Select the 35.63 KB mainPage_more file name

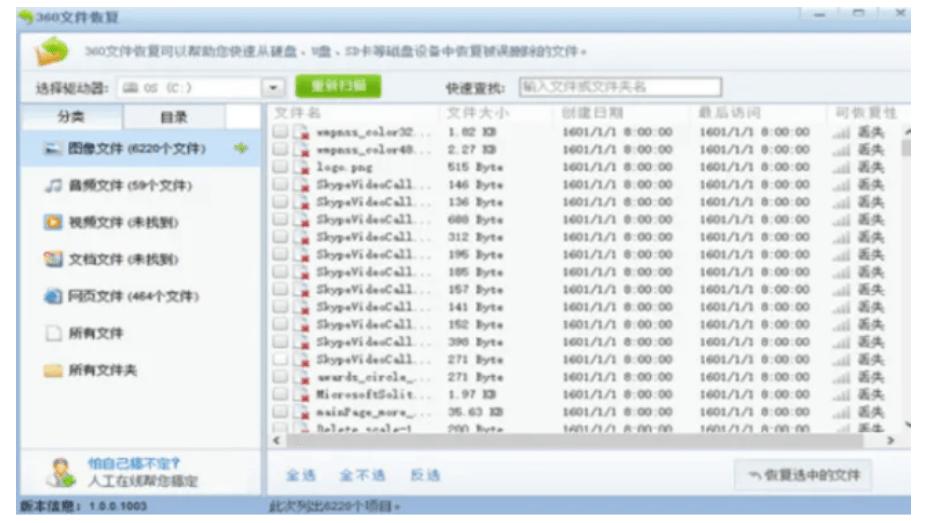click(x=373, y=412)
